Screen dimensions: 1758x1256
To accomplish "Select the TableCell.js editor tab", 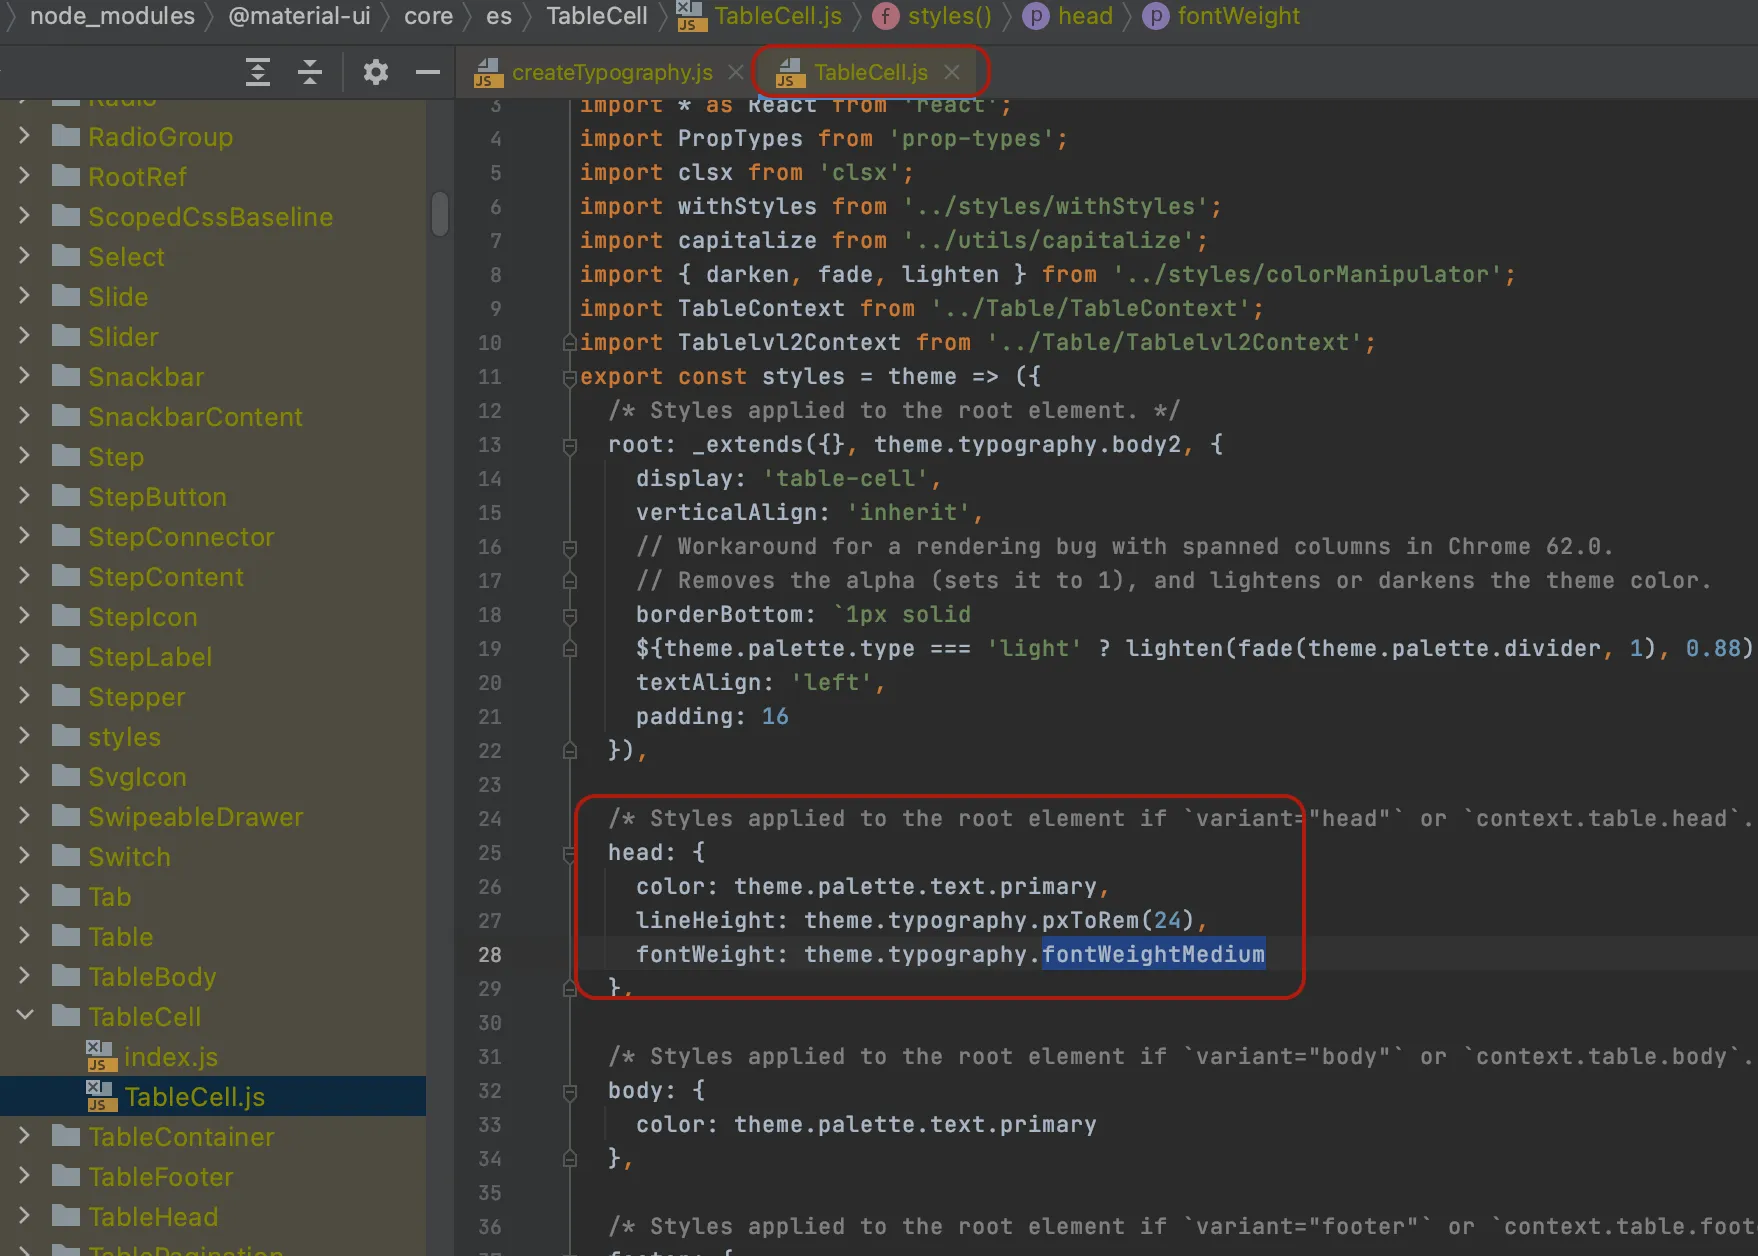I will point(869,72).
